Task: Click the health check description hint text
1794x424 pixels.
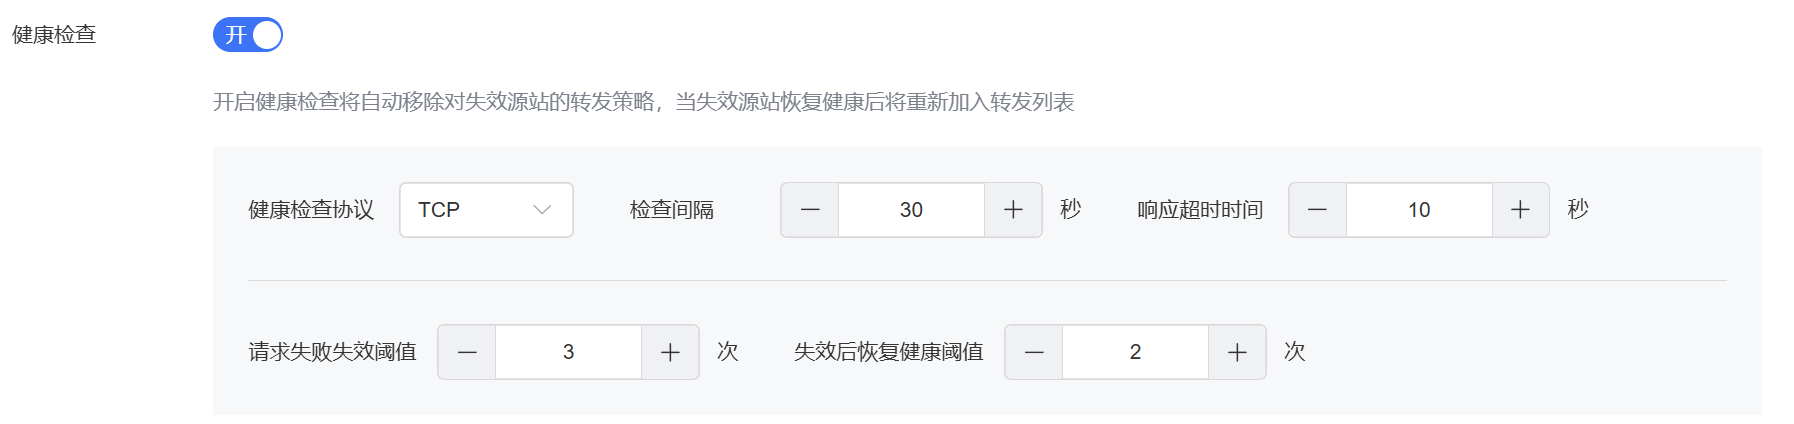Action: click(643, 102)
